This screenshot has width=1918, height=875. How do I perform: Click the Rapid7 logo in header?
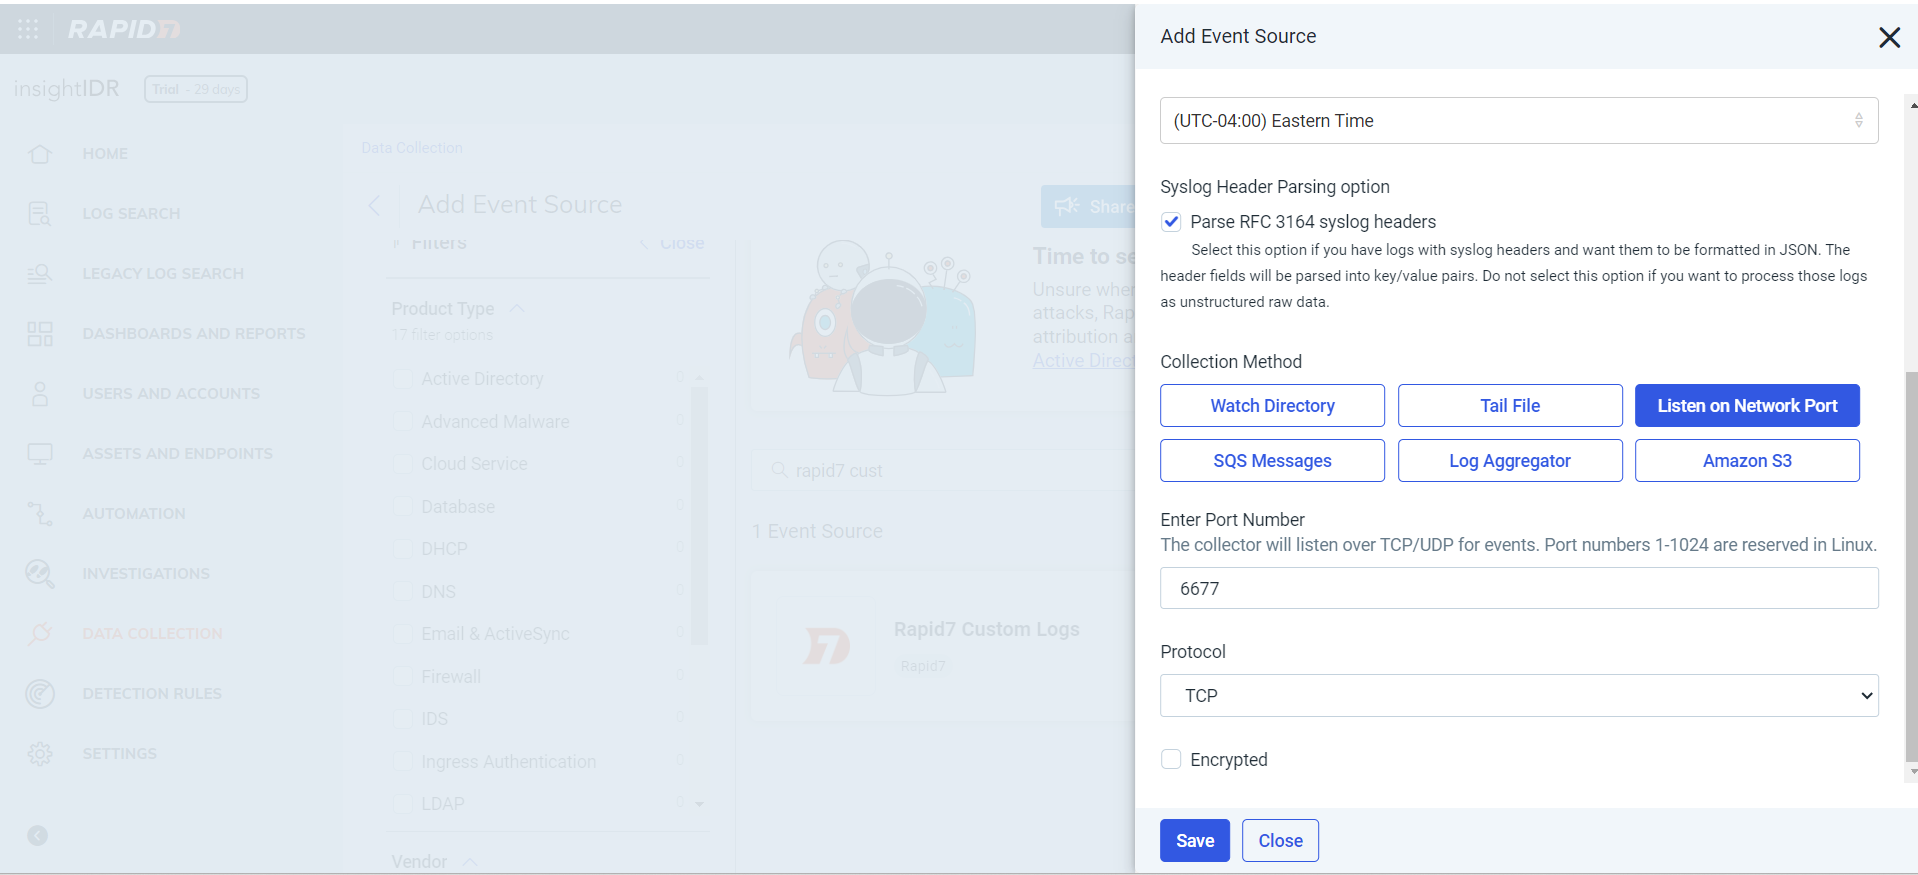(x=124, y=29)
